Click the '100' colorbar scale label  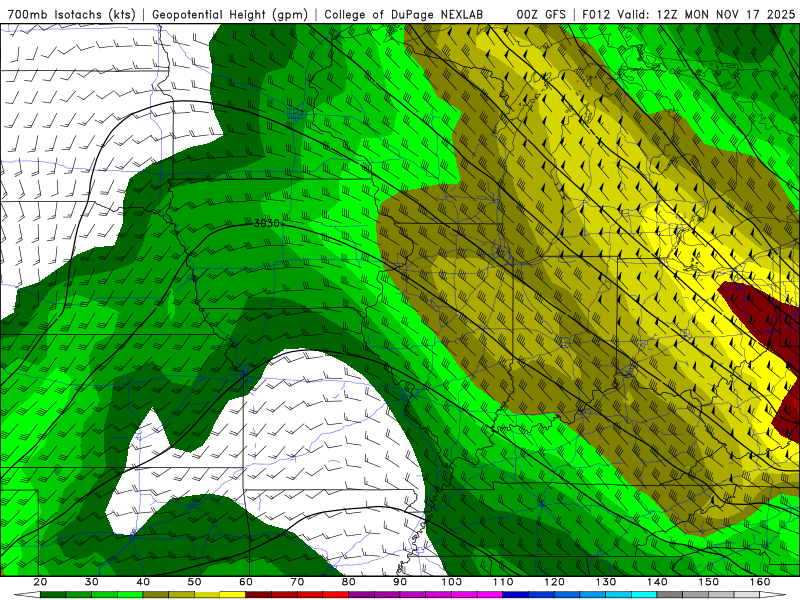[452, 582]
